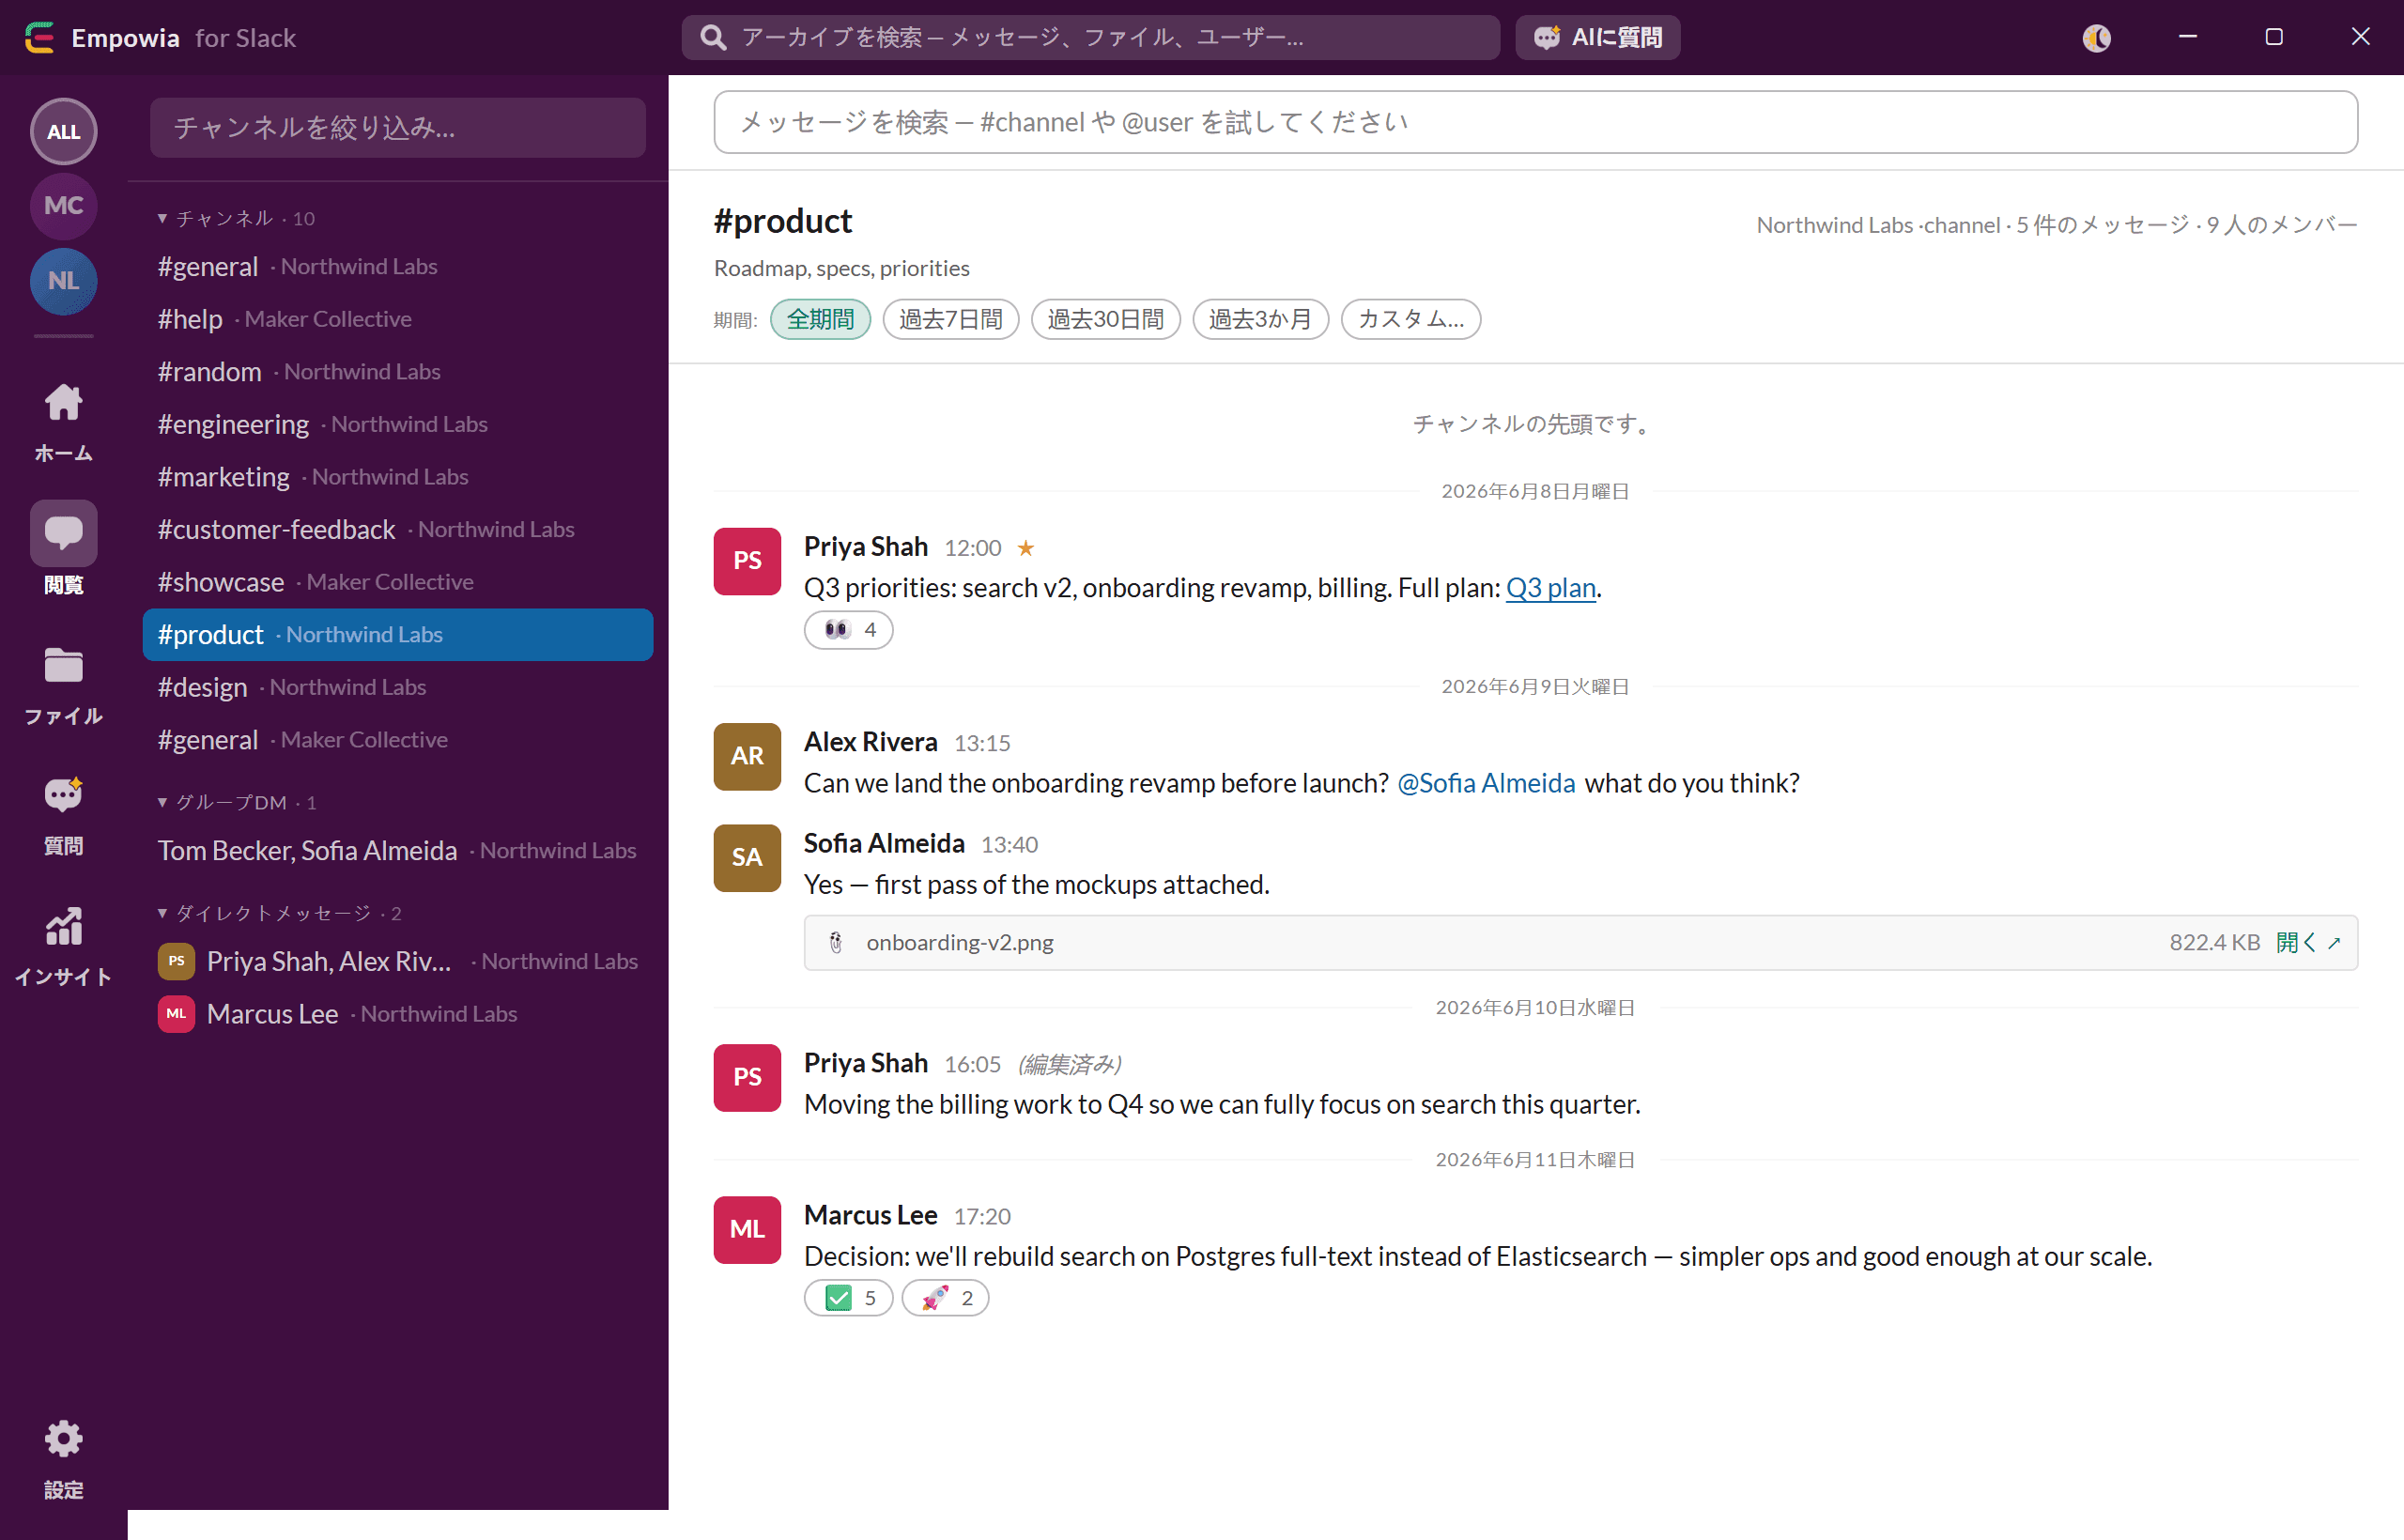The height and width of the screenshot is (1540, 2404).
Task: Open the Settings (設定) gear icon
Action: tap(63, 1438)
